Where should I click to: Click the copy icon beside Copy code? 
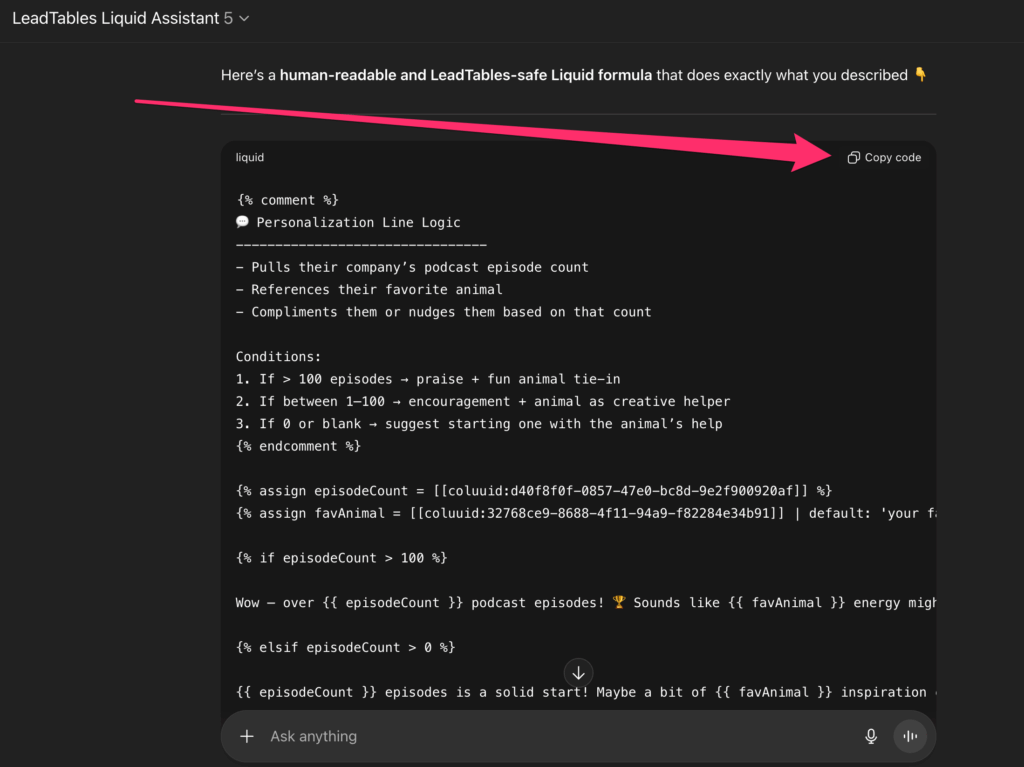coord(853,158)
